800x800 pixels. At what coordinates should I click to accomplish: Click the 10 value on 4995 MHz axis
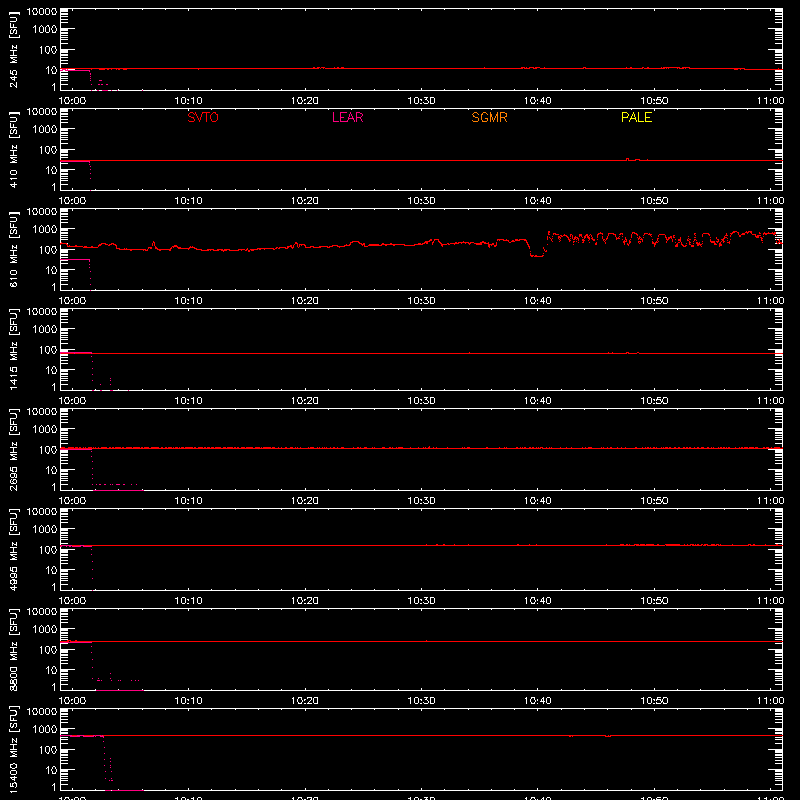click(x=51, y=570)
